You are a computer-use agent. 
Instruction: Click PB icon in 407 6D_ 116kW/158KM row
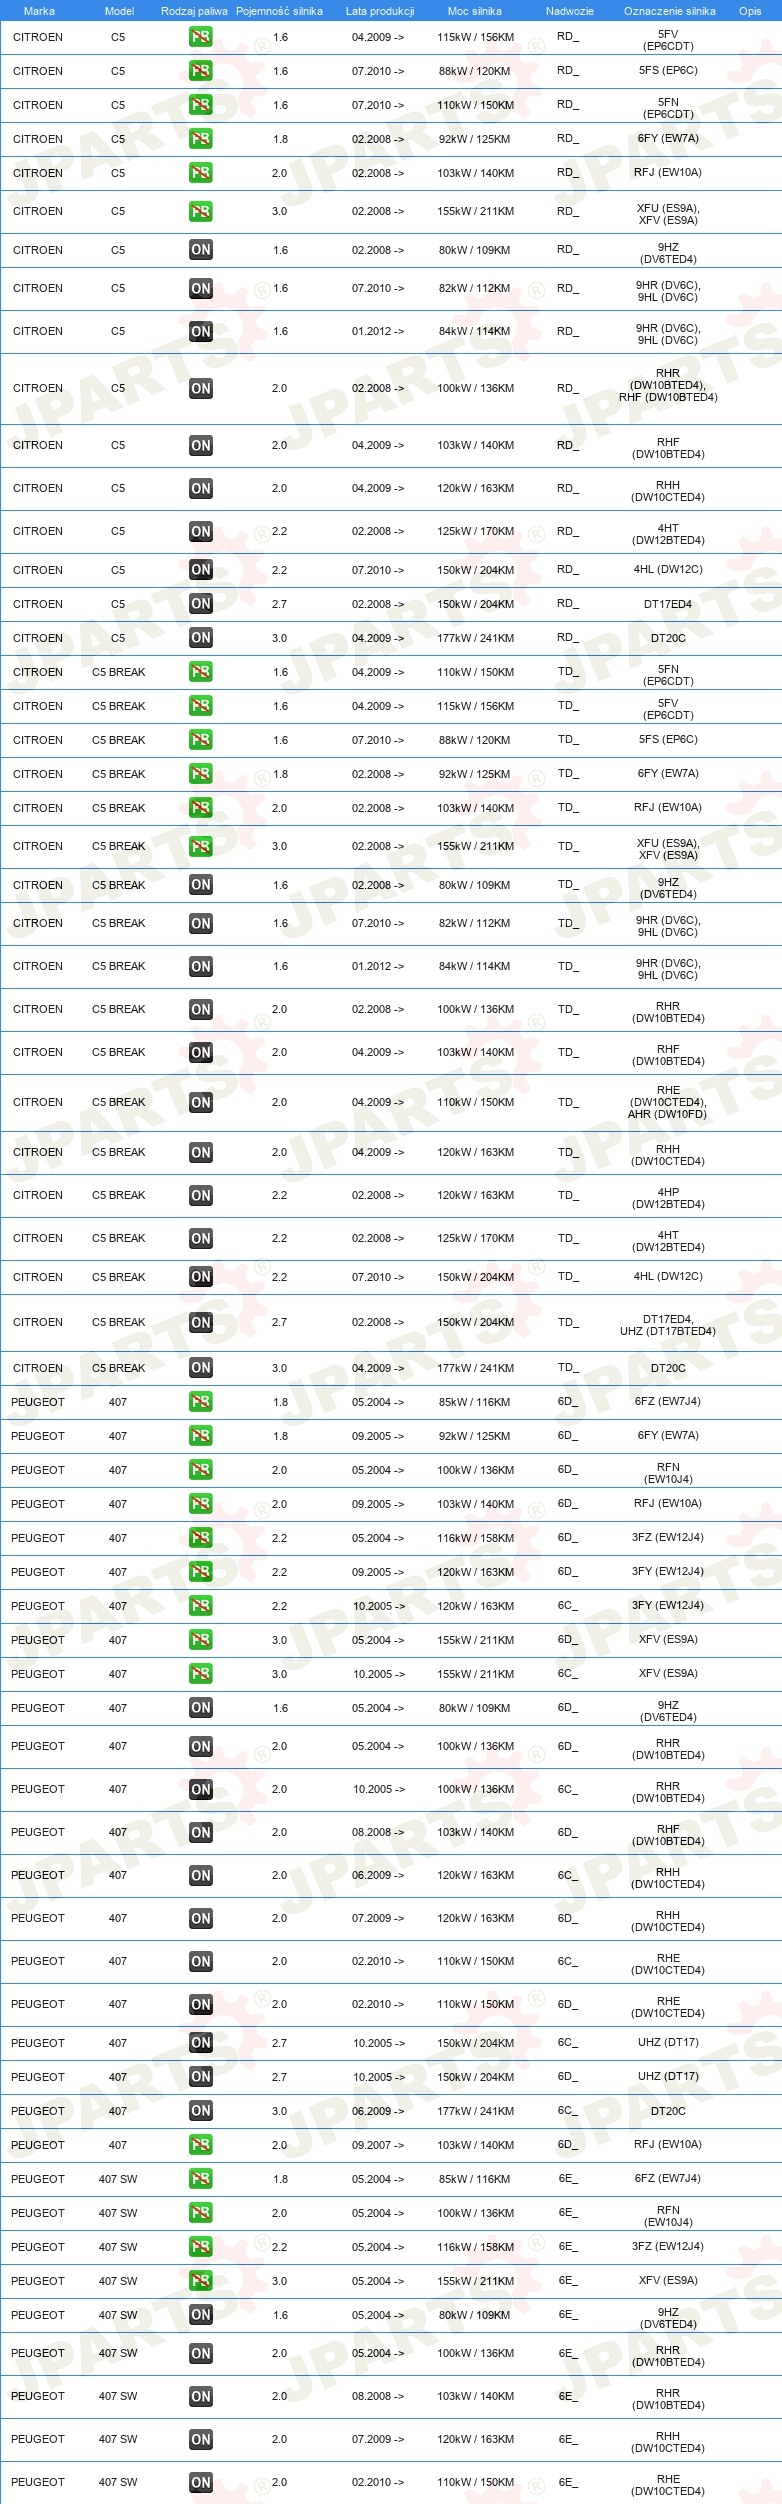point(201,1538)
